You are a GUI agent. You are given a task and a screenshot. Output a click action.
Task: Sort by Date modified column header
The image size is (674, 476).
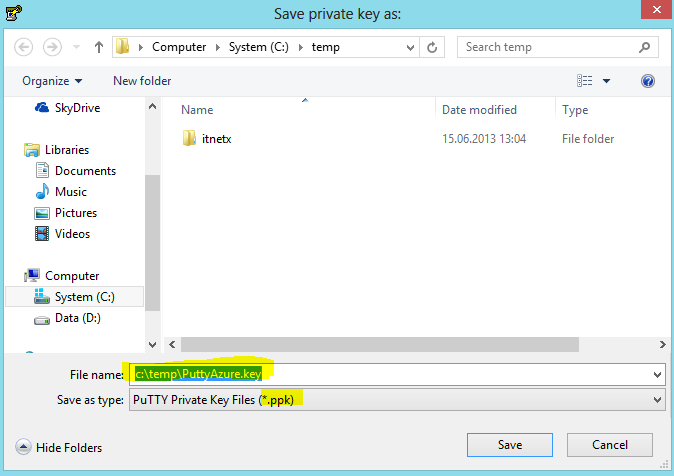(479, 110)
